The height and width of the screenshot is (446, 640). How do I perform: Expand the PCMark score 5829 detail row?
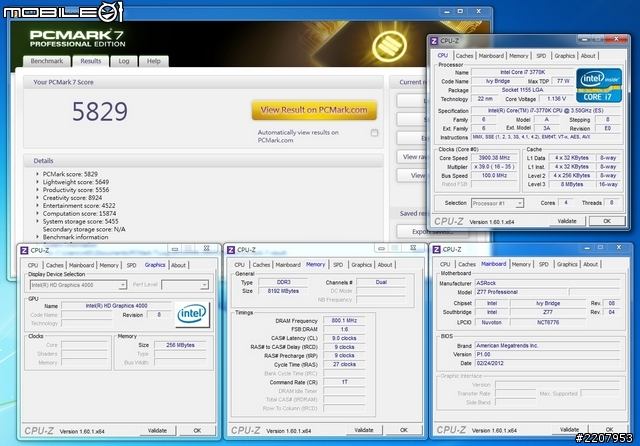click(38, 174)
